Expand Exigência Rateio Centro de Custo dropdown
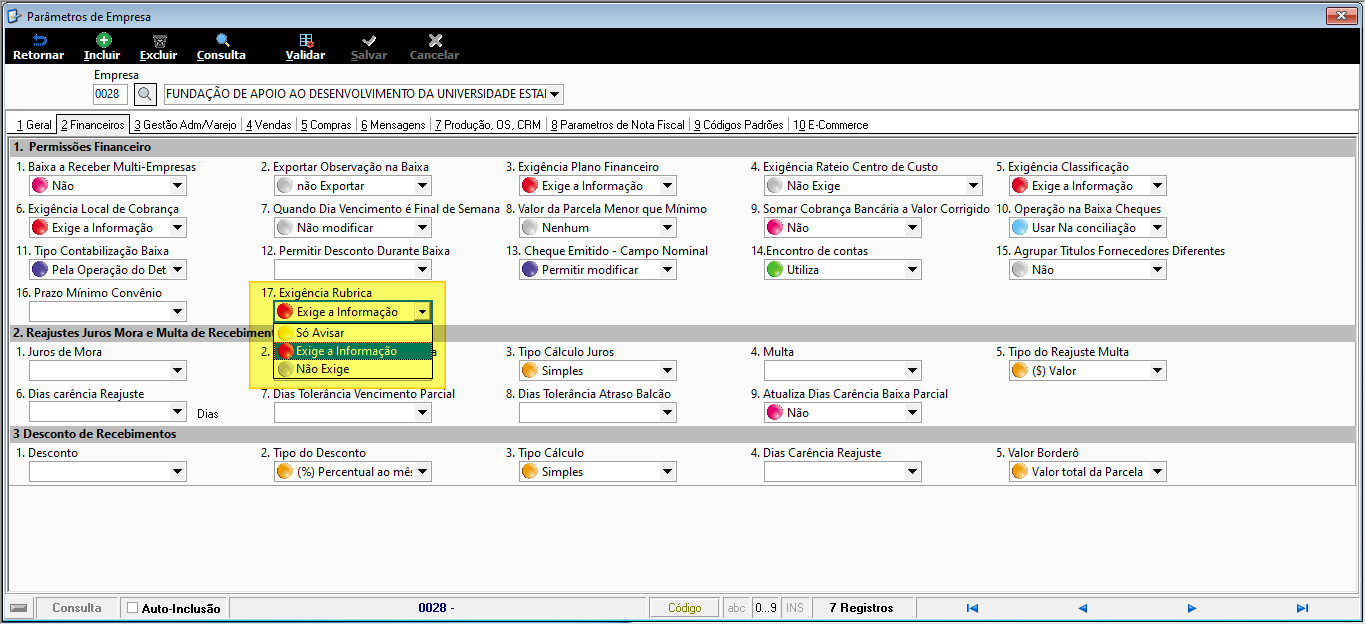This screenshot has height=625, width=1366. coord(973,186)
